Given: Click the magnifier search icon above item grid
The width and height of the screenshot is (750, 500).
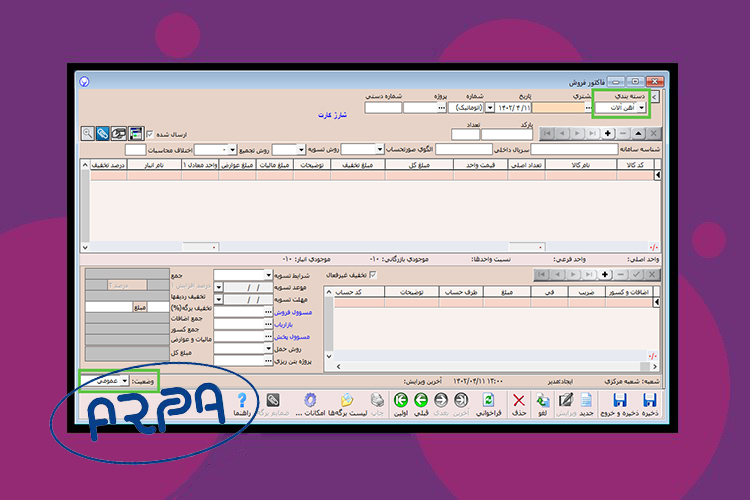Looking at the screenshot, I should pyautogui.click(x=87, y=133).
